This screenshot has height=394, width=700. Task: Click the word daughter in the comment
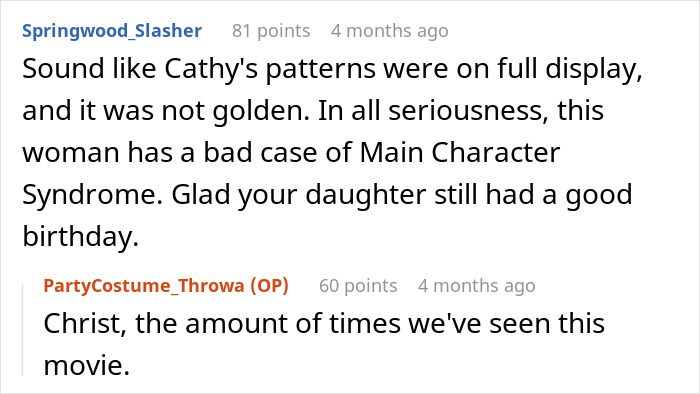tap(366, 195)
